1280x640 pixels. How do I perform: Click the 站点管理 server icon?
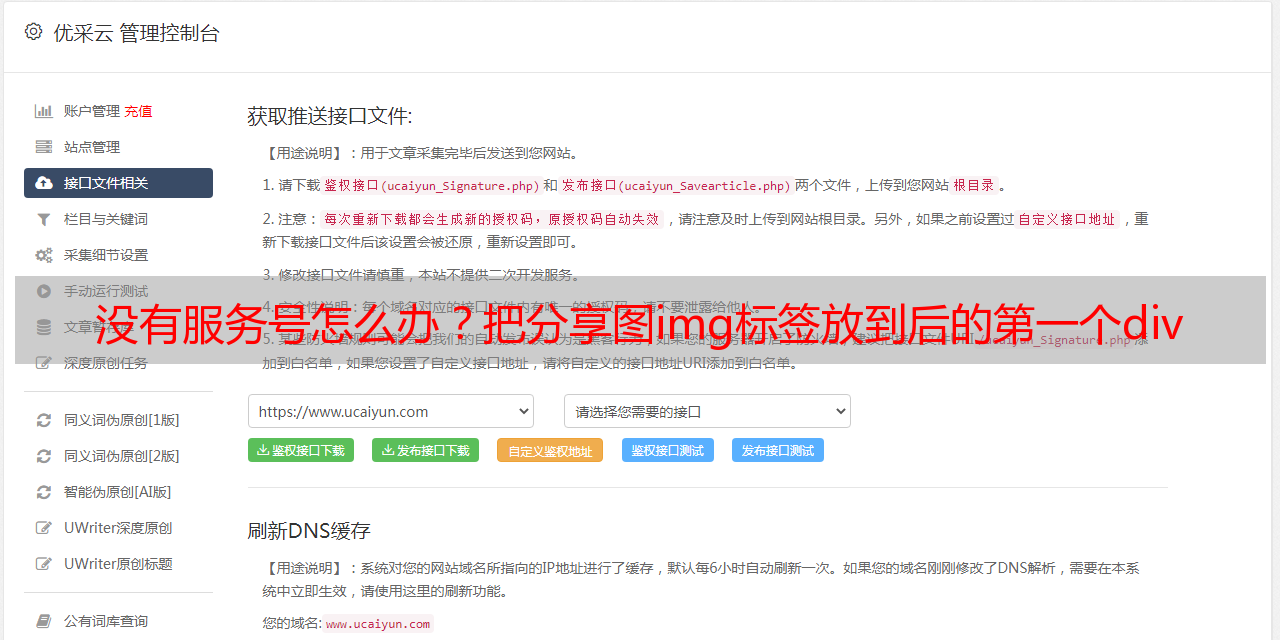43,147
